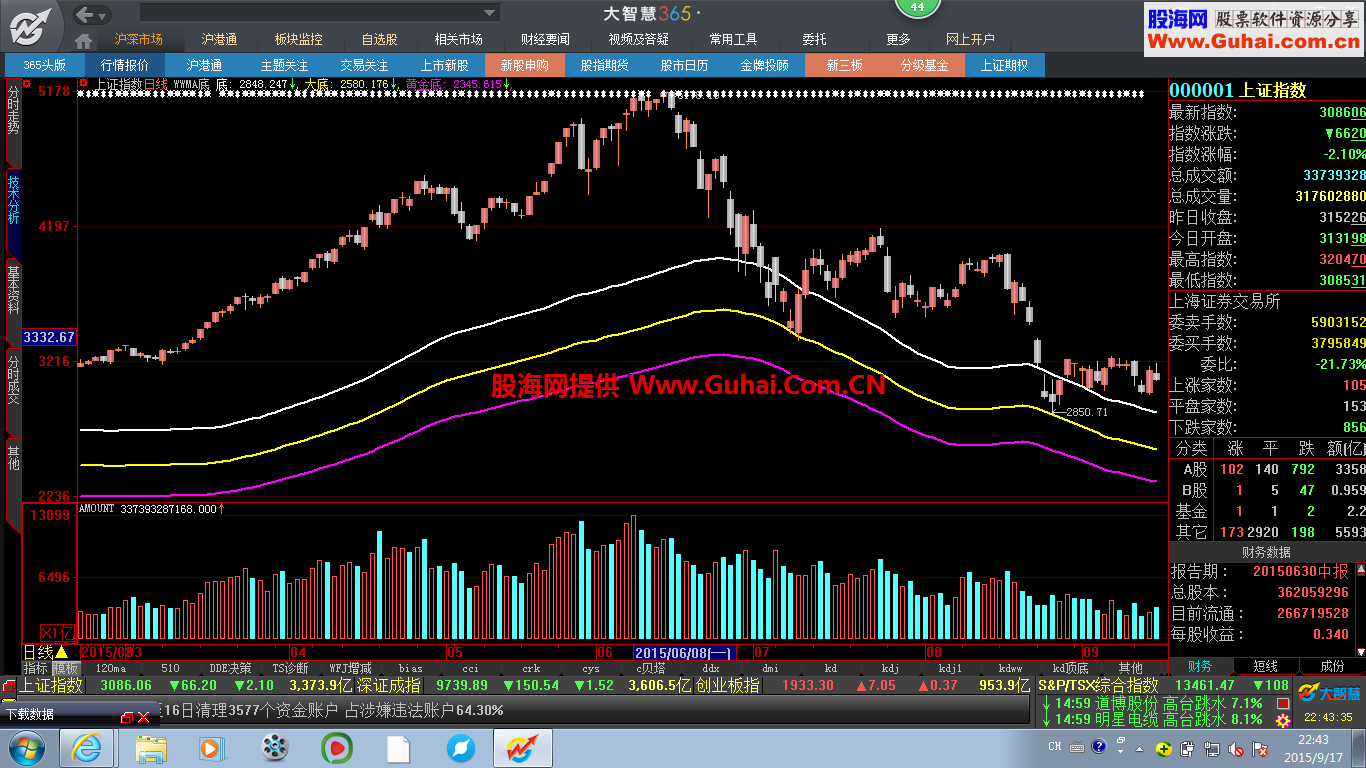The width and height of the screenshot is (1366, 768).
Task: Click the 深证成指 ticker label
Action: click(389, 685)
